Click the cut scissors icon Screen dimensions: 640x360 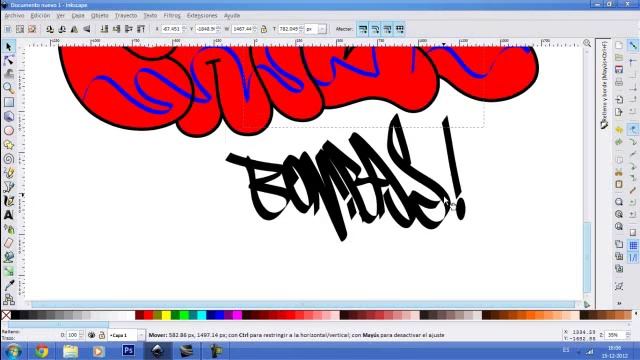coord(619,172)
